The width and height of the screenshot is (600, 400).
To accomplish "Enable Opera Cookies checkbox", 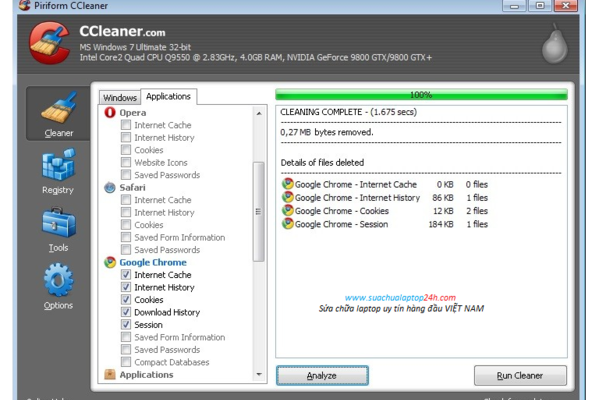I will coord(126,150).
